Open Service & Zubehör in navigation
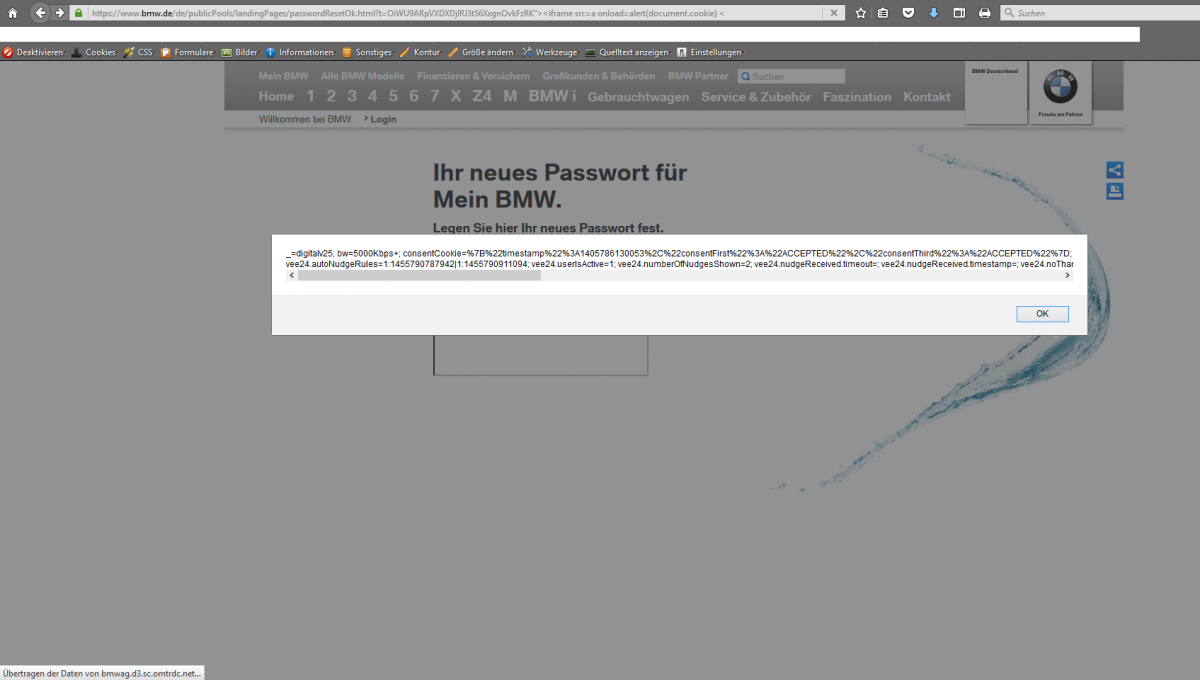1200x680 pixels. [756, 97]
